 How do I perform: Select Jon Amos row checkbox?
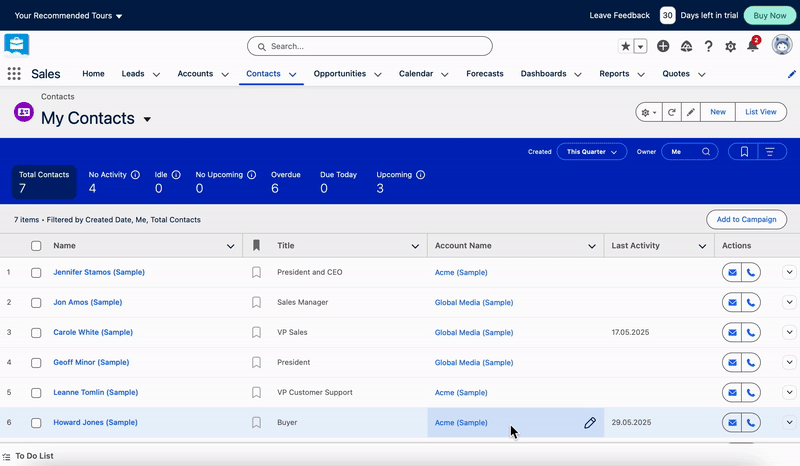36,303
